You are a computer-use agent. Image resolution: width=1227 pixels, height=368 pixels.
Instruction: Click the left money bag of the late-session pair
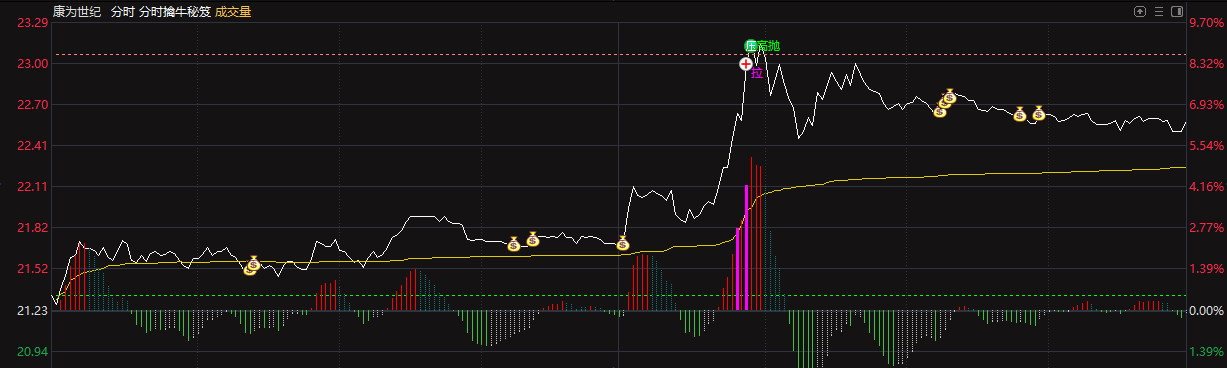[1019, 114]
